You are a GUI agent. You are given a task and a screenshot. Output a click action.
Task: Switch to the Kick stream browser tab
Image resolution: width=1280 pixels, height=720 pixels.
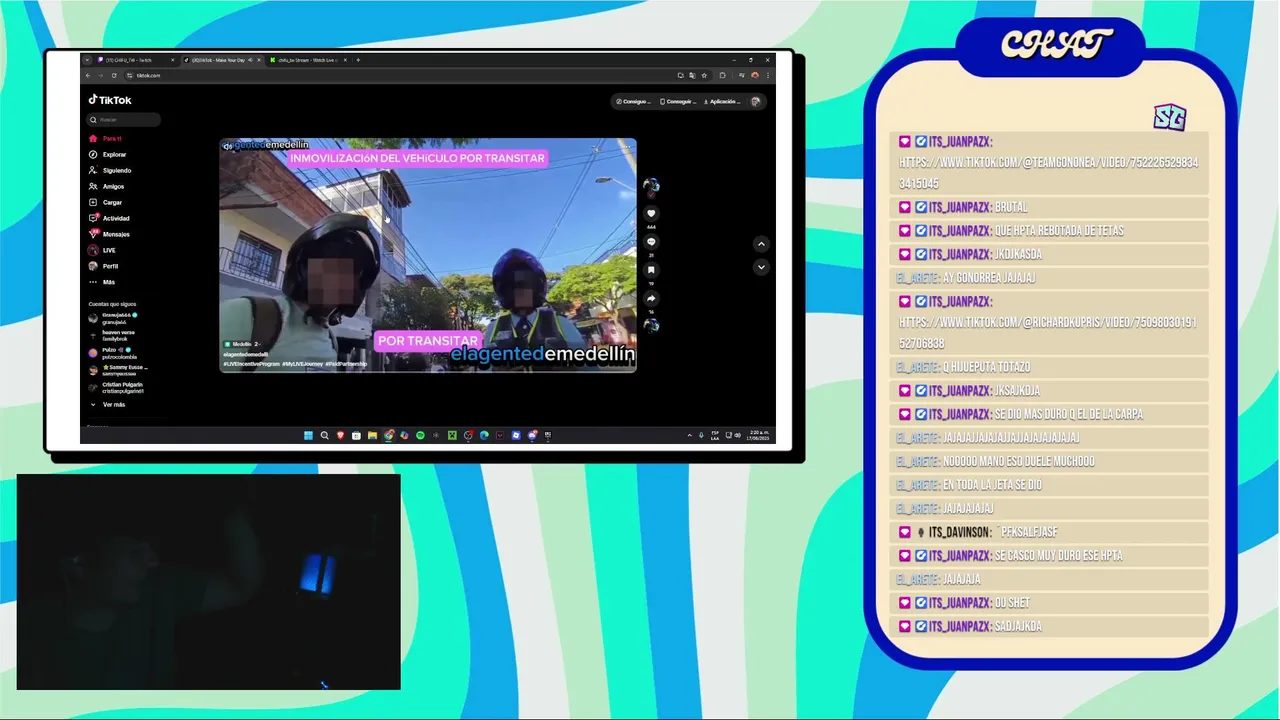(x=309, y=60)
